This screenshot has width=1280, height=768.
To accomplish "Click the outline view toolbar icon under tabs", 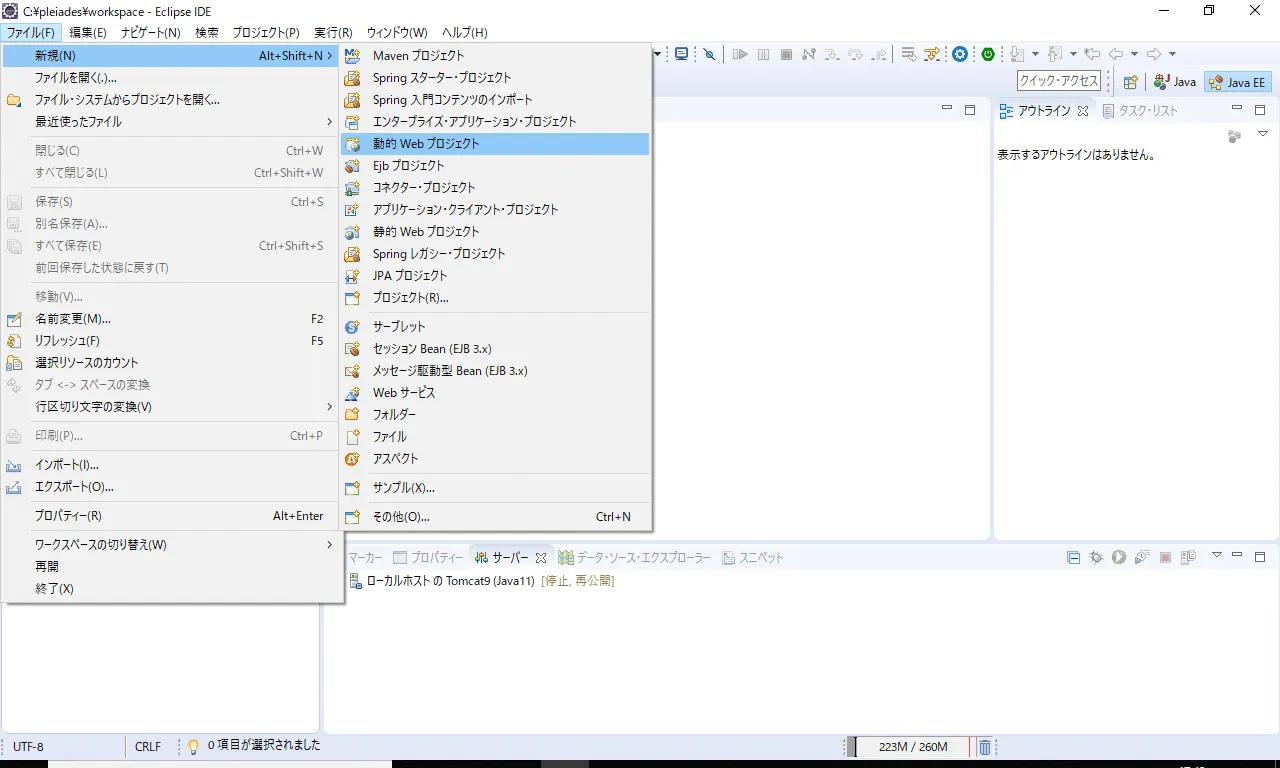I will 1234,136.
